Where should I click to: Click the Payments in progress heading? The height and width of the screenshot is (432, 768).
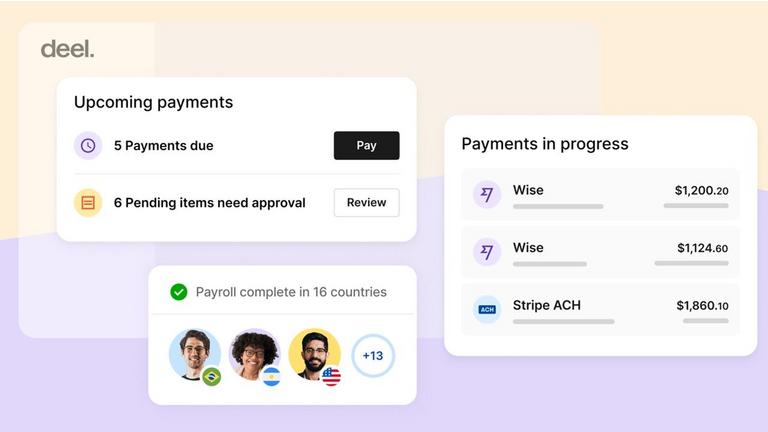pyautogui.click(x=545, y=144)
